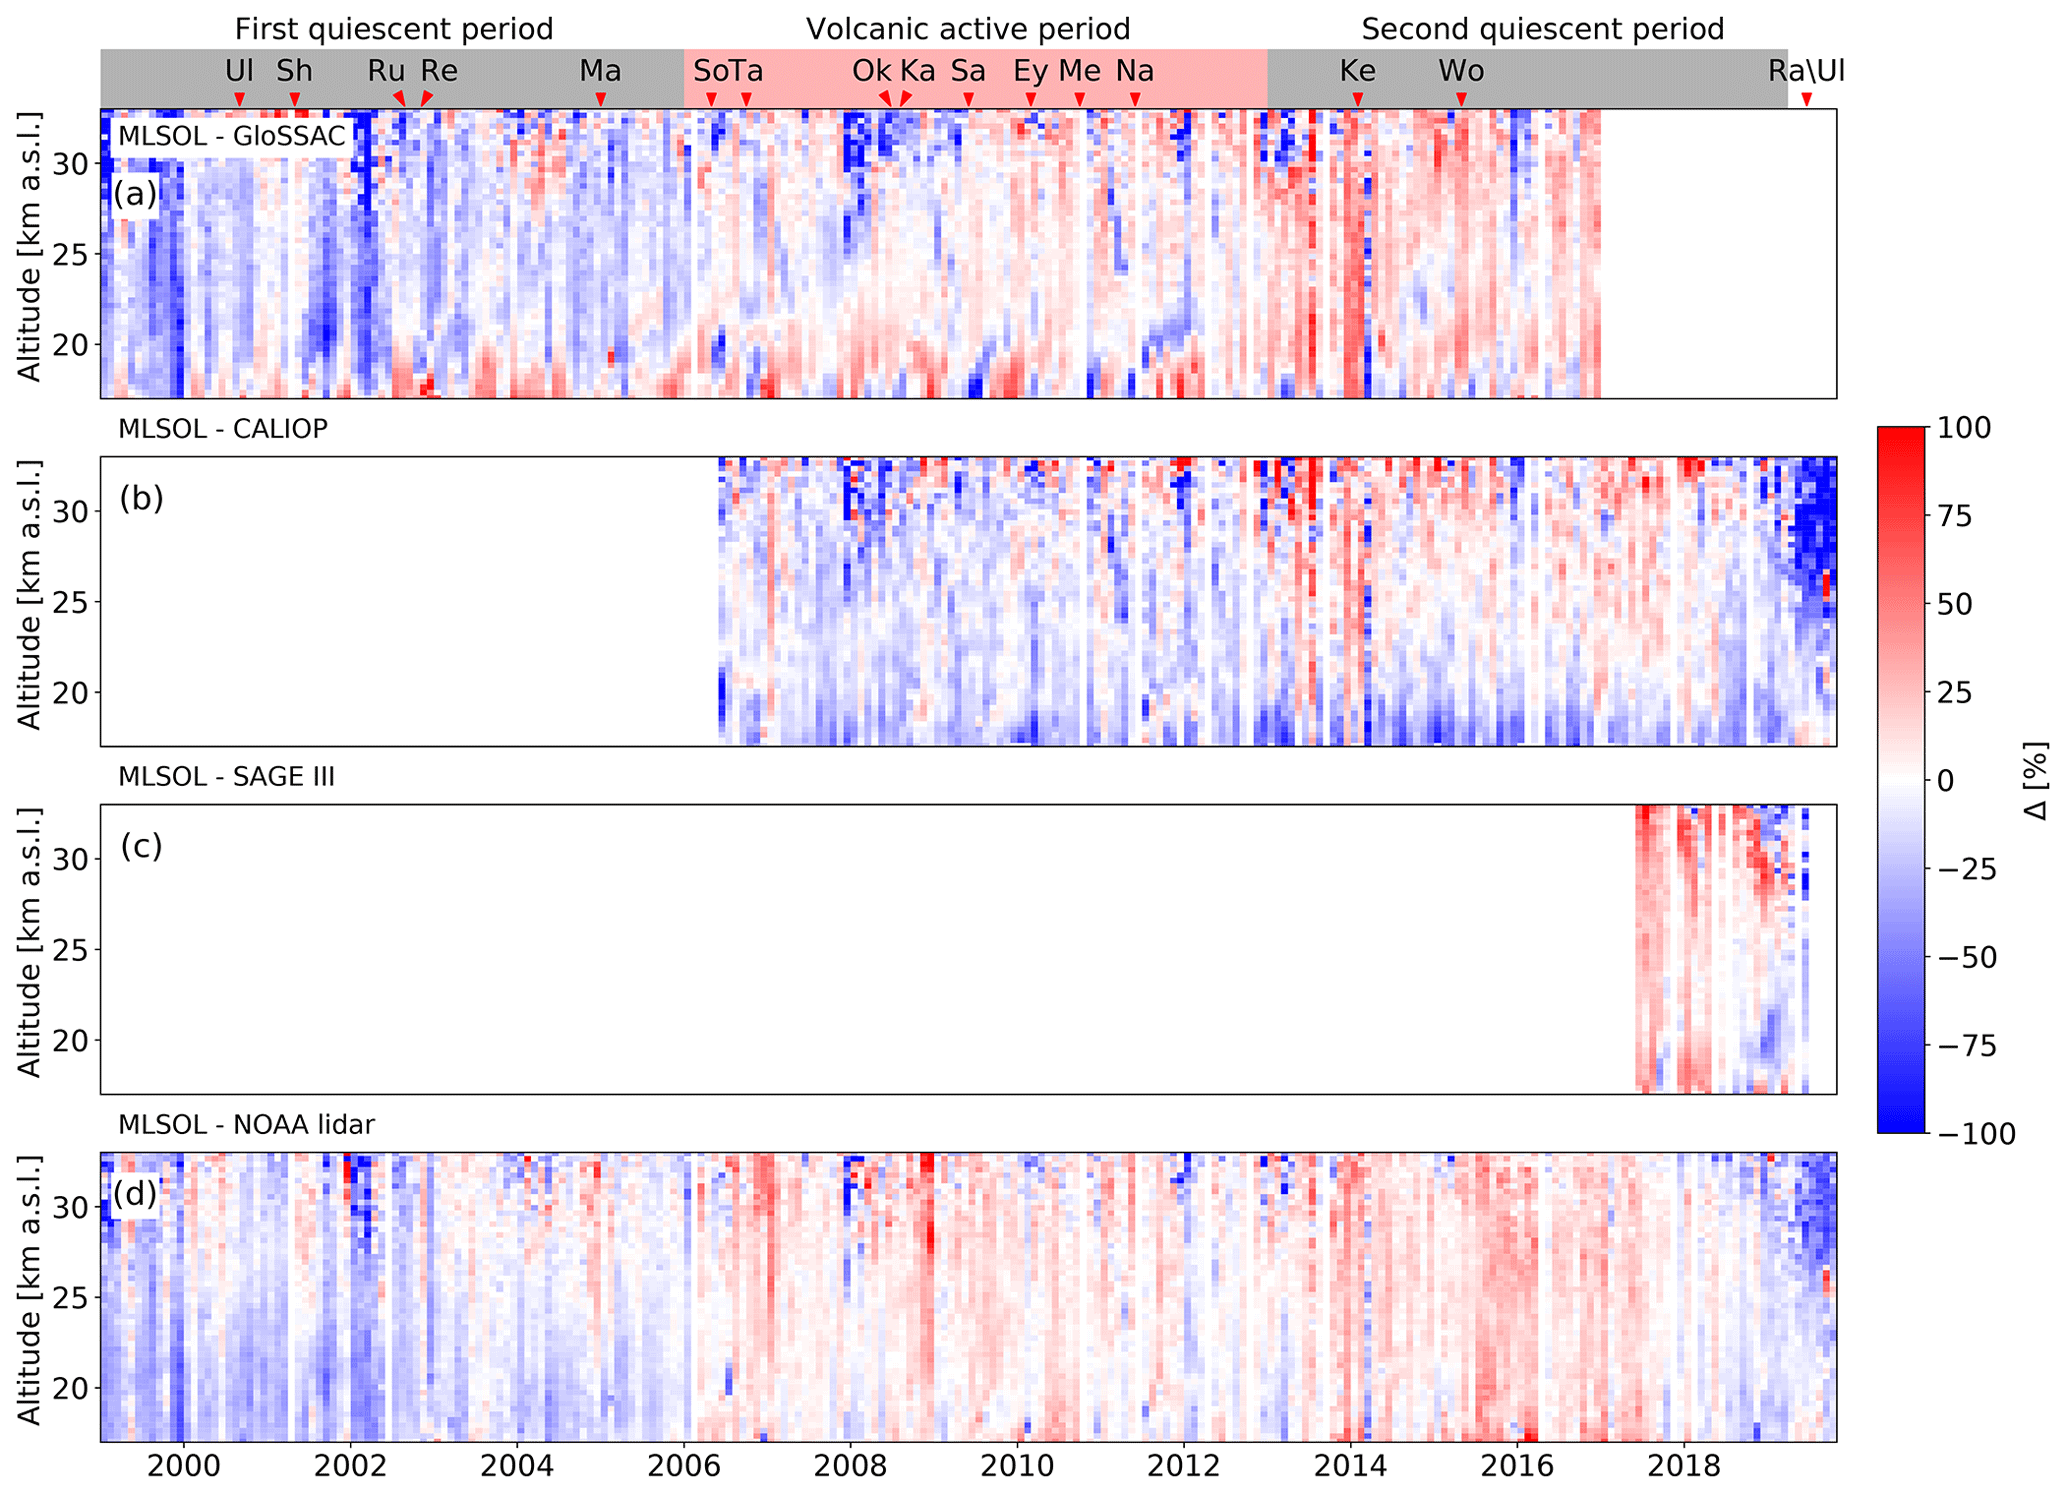Viewport: 2067px width, 1494px height.
Task: Click the Δ [%] colorbar label
Action: click(2035, 780)
